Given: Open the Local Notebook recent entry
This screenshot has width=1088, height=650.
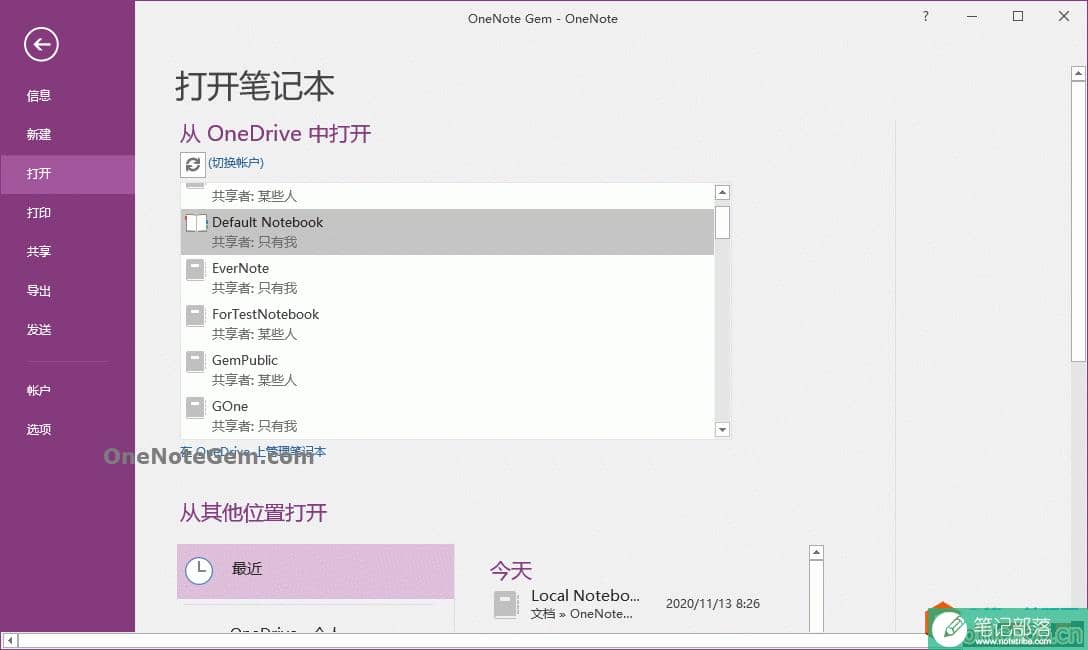Looking at the screenshot, I should click(x=628, y=604).
